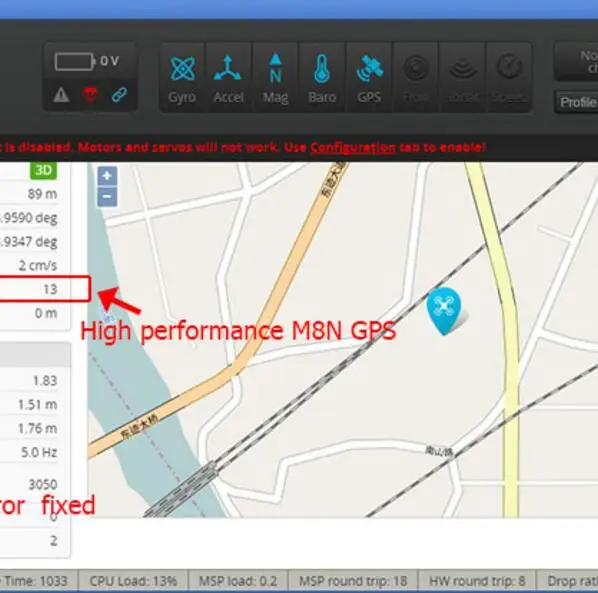598x593 pixels.
Task: Click the green 3D fix badge
Action: coord(43,170)
